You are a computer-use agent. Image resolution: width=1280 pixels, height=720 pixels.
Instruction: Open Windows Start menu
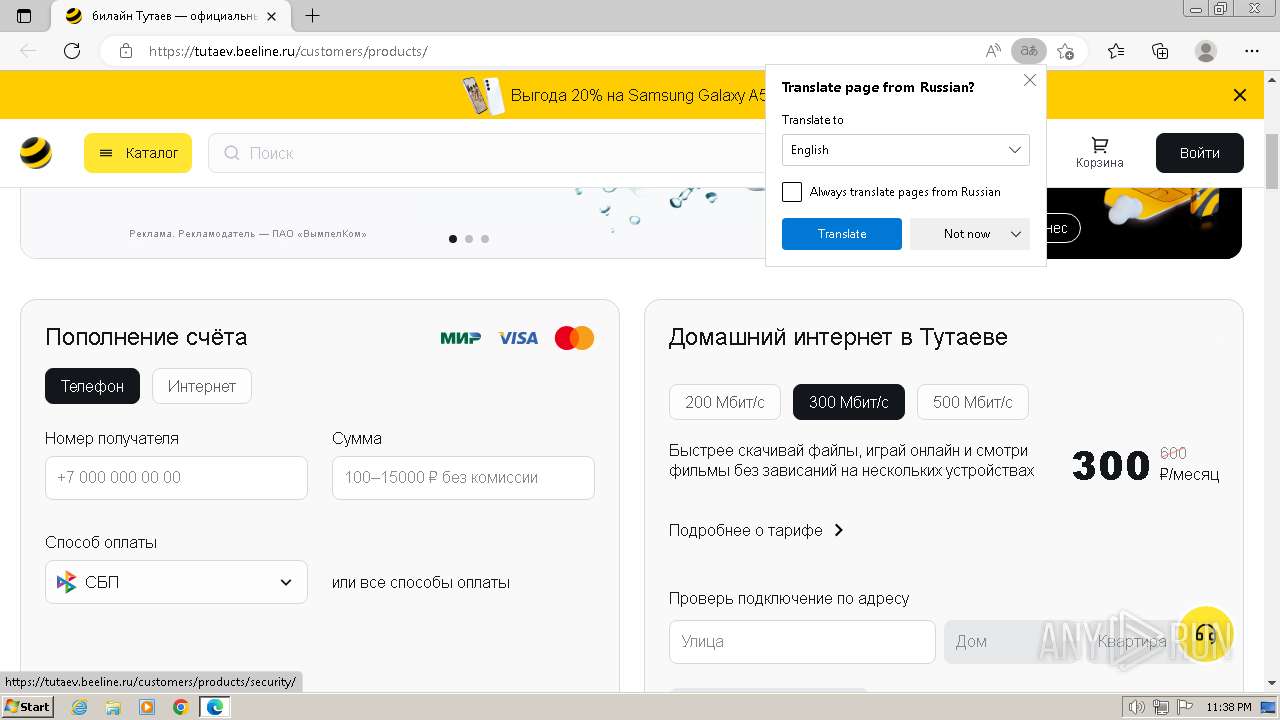pos(28,707)
